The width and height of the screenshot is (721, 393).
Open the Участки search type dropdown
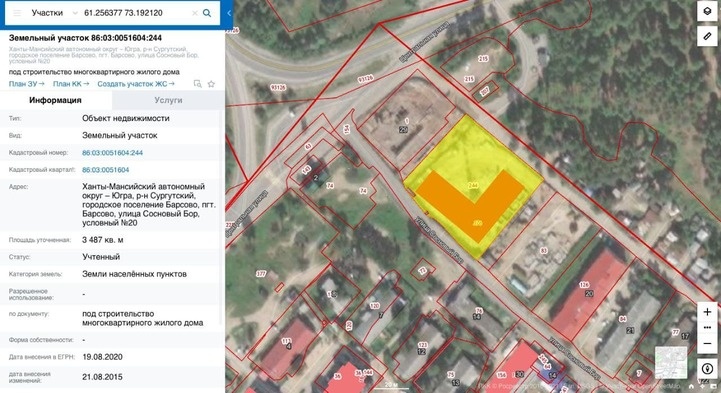54,13
